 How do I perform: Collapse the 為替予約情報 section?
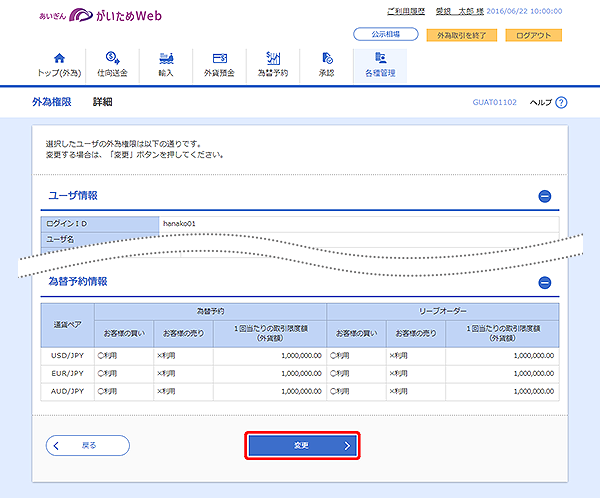[545, 283]
